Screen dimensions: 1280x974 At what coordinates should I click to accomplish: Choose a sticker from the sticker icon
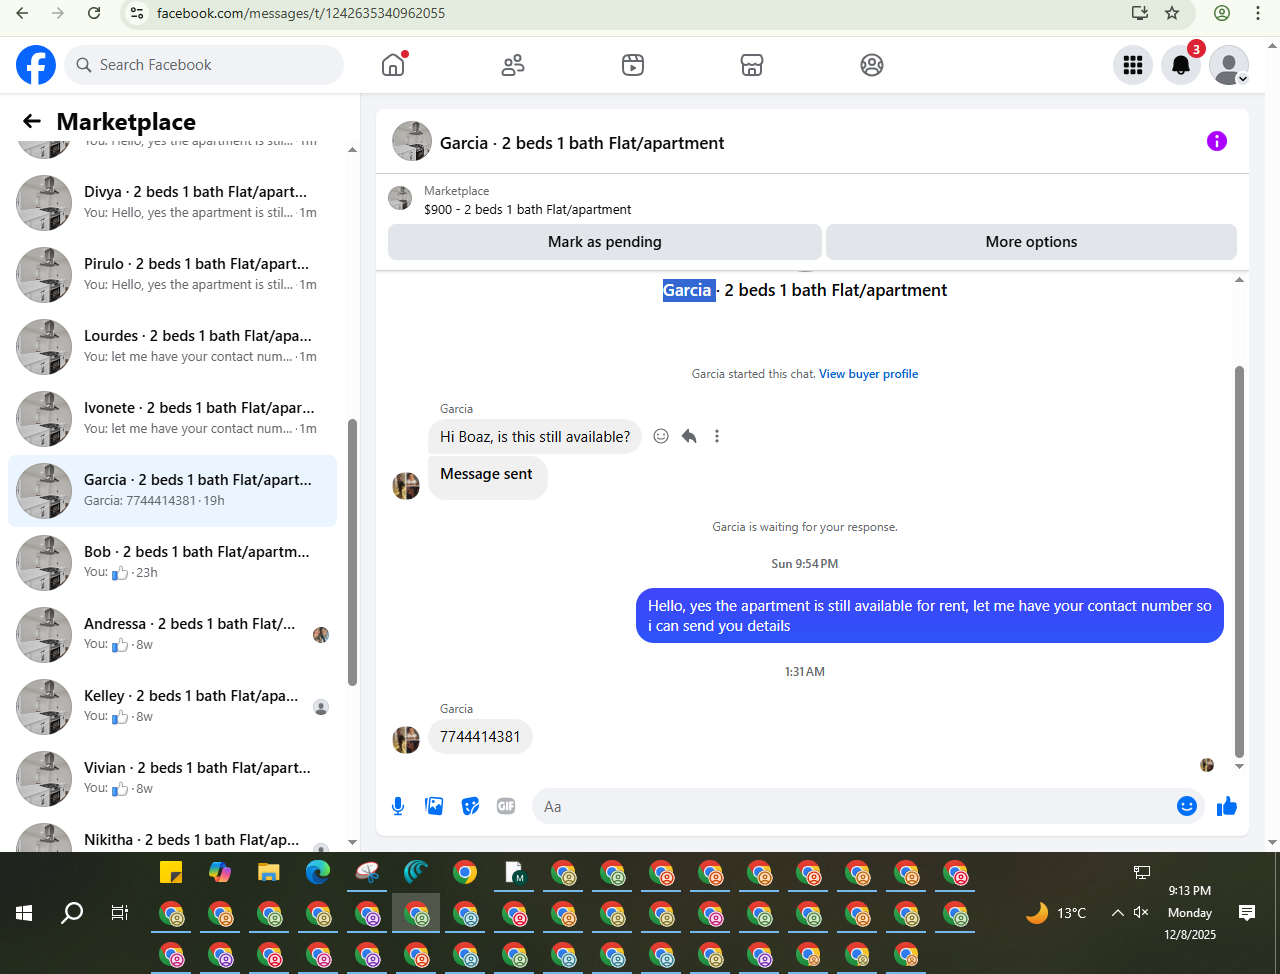click(x=470, y=806)
